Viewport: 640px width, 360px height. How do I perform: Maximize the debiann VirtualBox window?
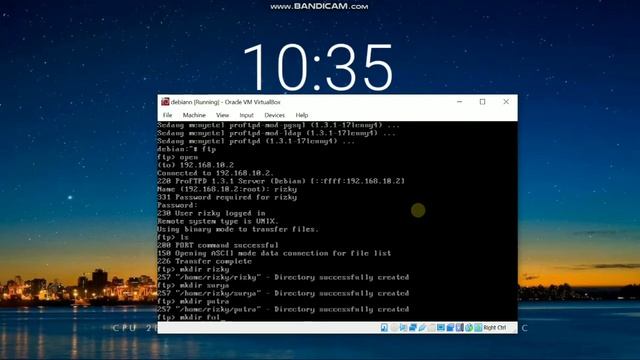[x=482, y=102]
